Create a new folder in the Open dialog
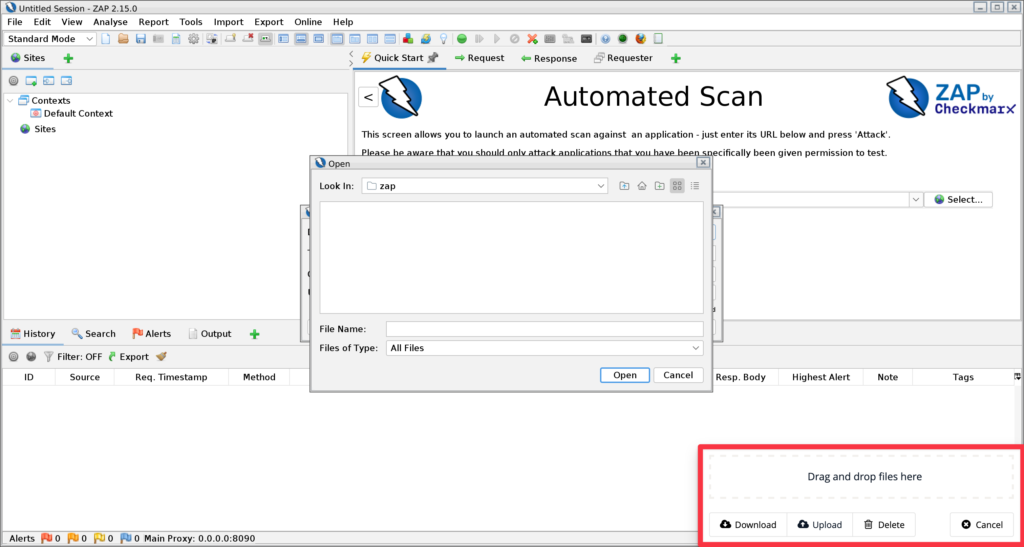 (x=660, y=186)
